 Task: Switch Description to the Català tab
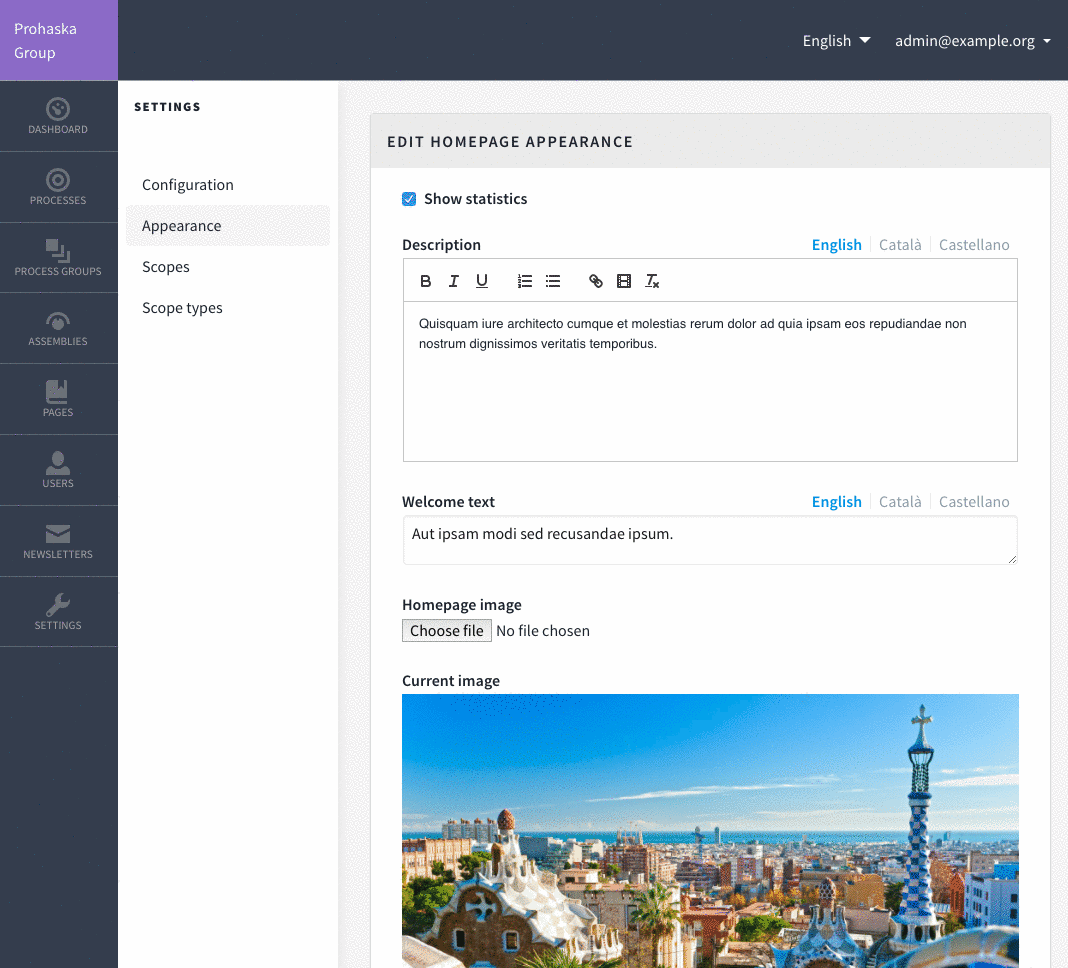pos(900,245)
